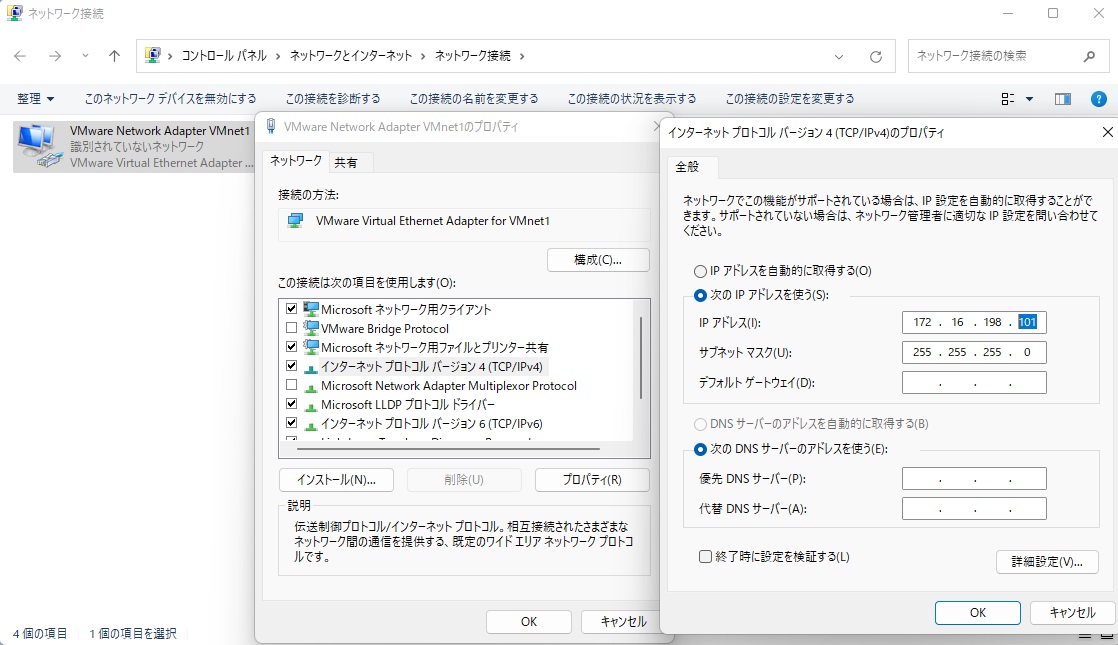Click the address bar folder icon

153,56
